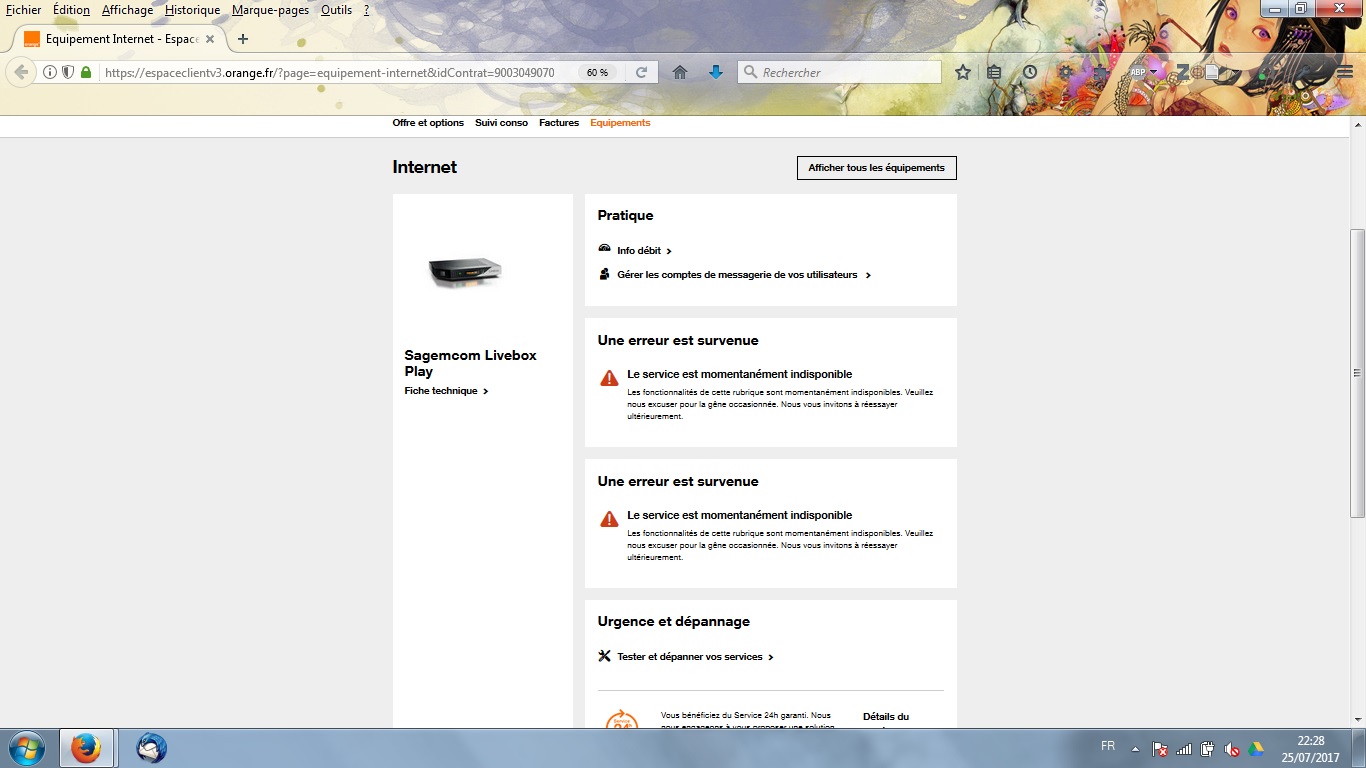Open the Outils menu
The width and height of the screenshot is (1366, 768).
[x=336, y=10]
